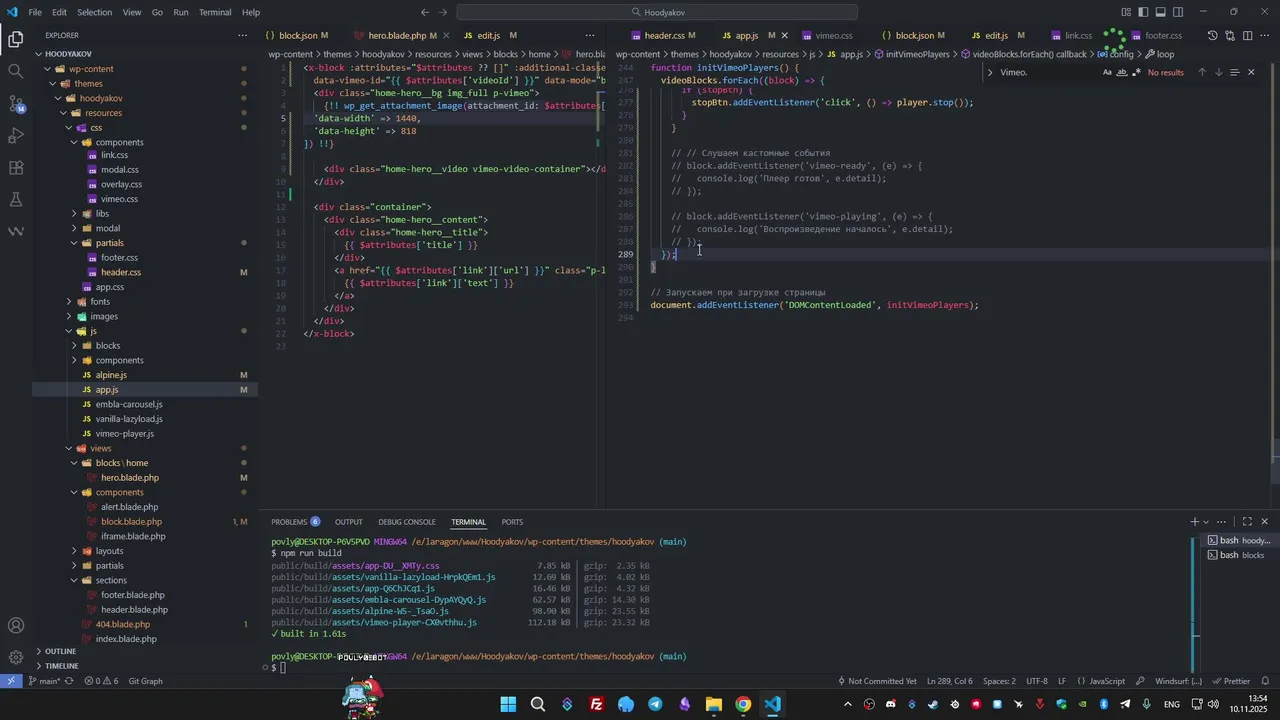Toggle bottom Panel visibility in title bar
This screenshot has height=720, width=1280.
coord(1161,12)
